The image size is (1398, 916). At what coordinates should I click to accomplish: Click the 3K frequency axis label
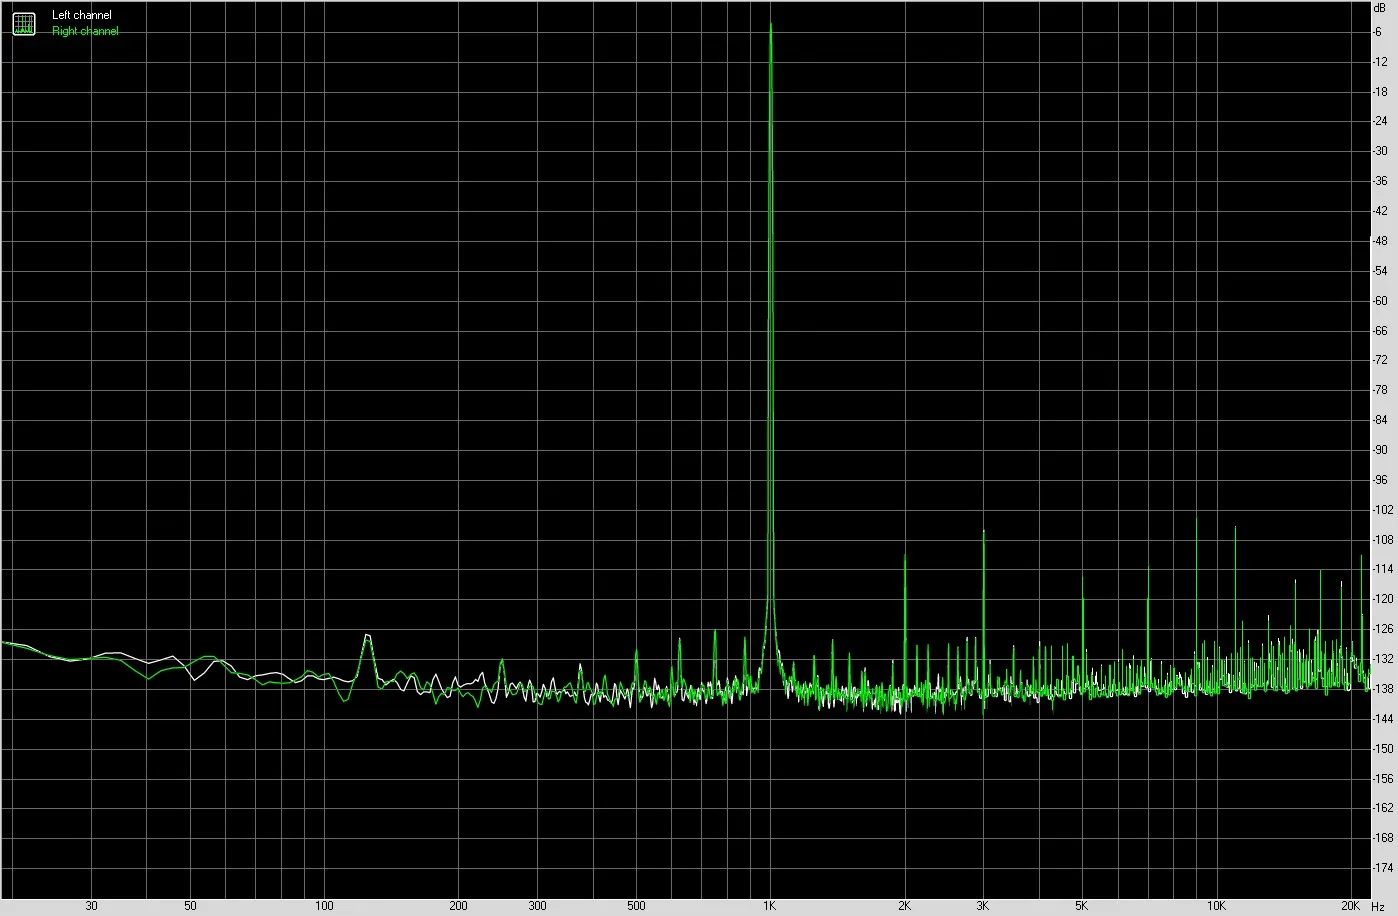(x=983, y=906)
